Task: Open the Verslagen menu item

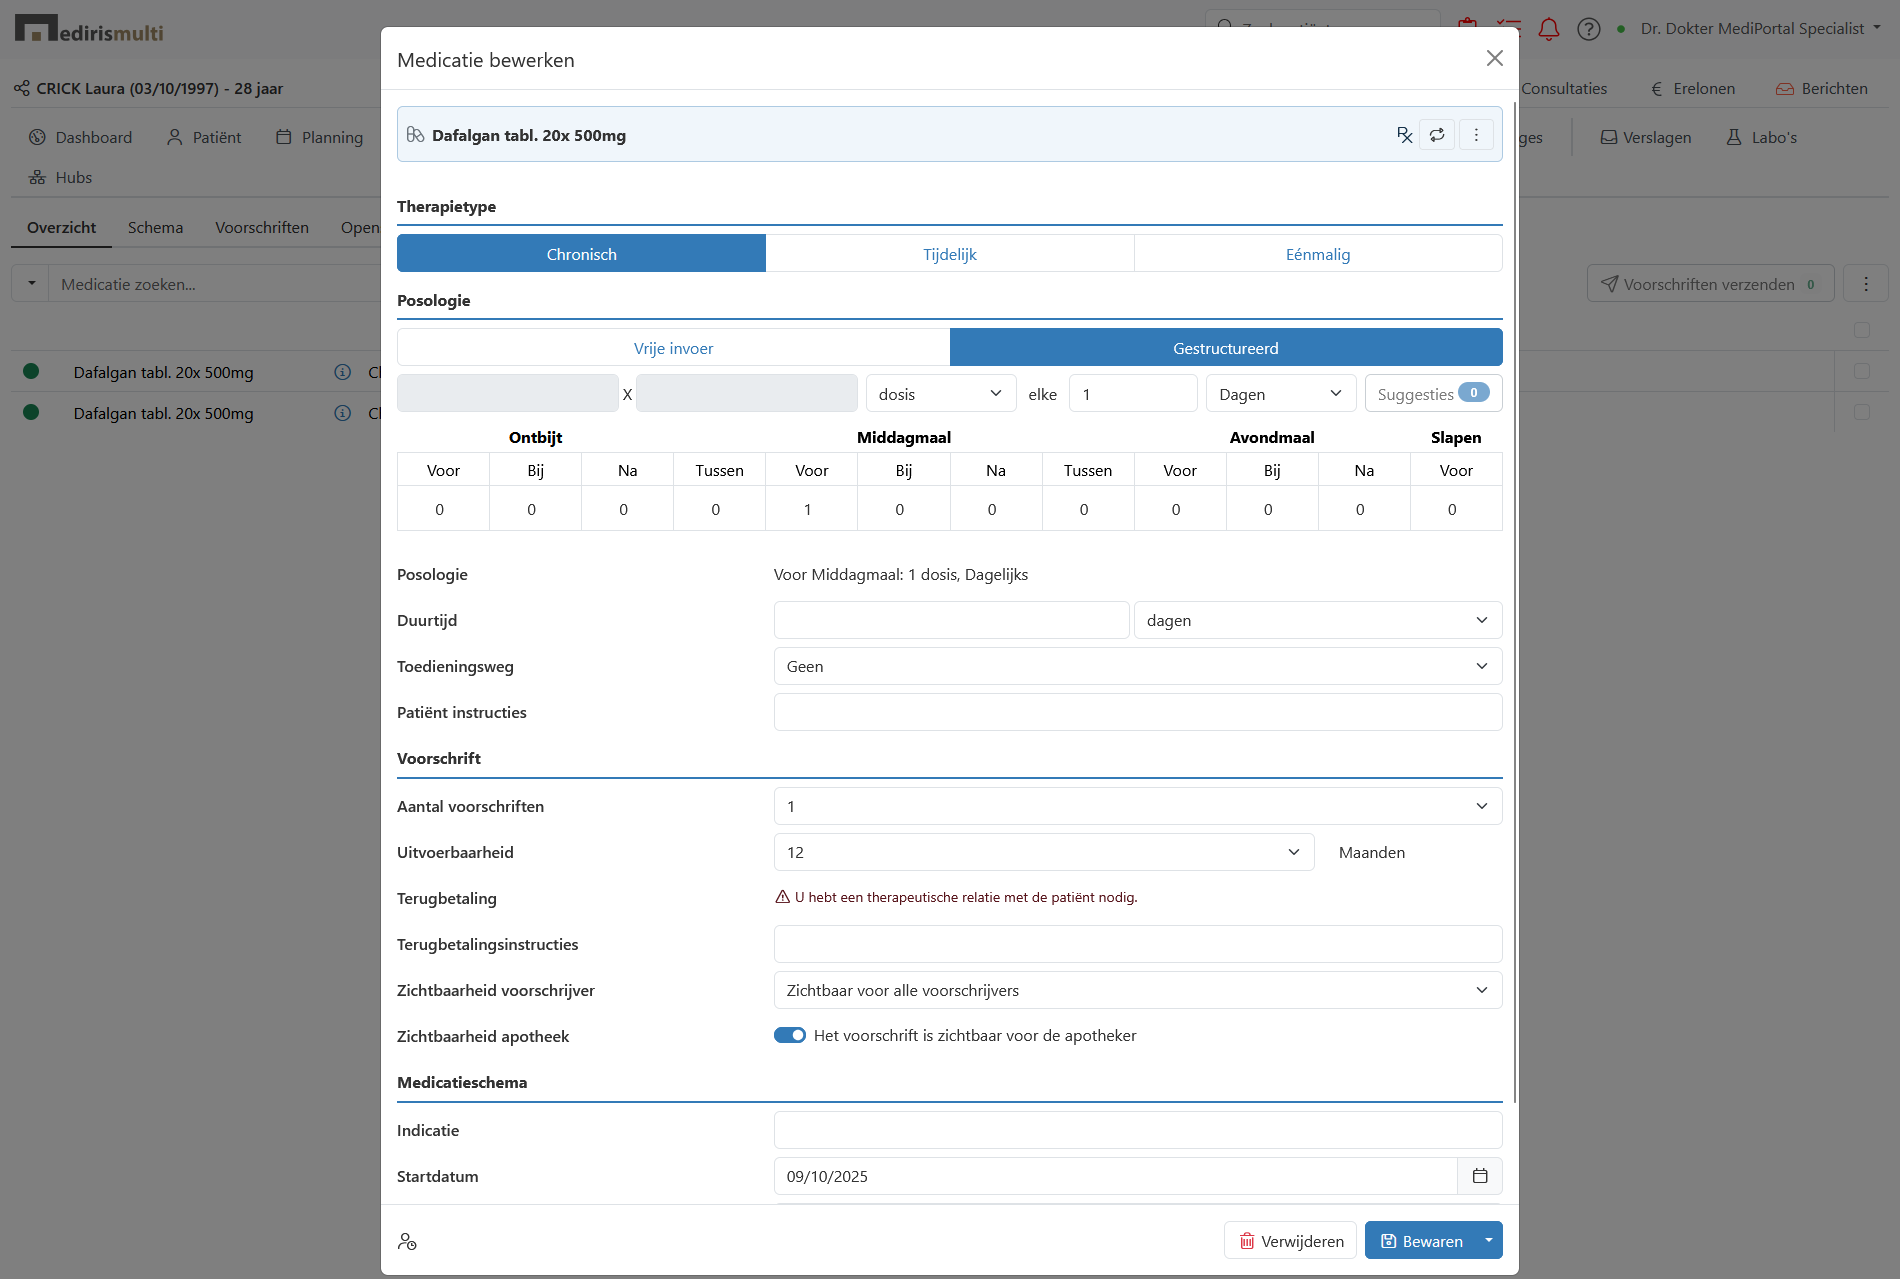Action: click(1646, 137)
